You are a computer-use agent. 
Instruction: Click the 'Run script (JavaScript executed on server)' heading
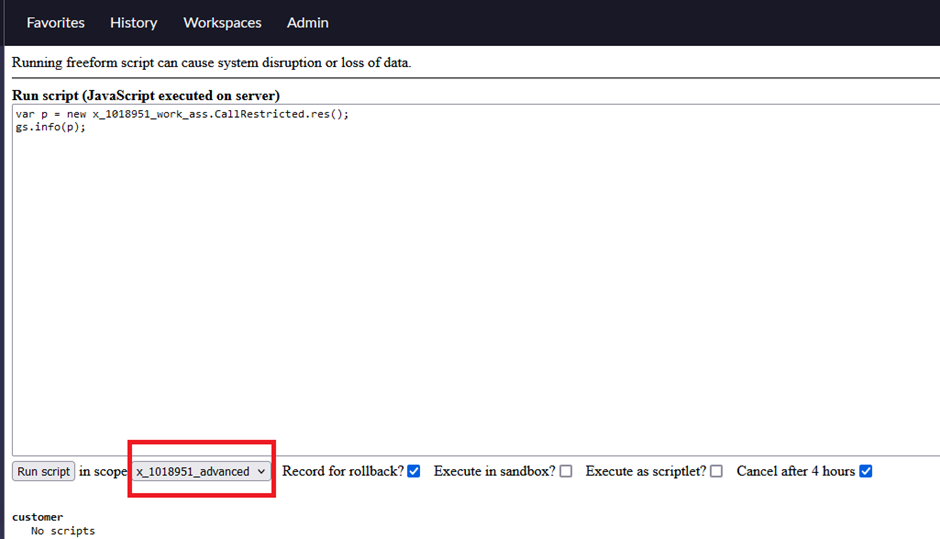145,95
